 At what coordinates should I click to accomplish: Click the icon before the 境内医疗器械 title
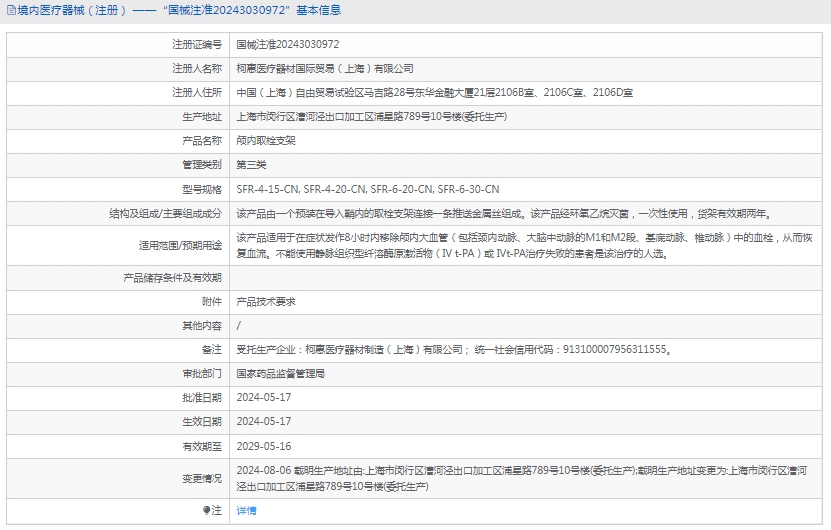[10, 11]
